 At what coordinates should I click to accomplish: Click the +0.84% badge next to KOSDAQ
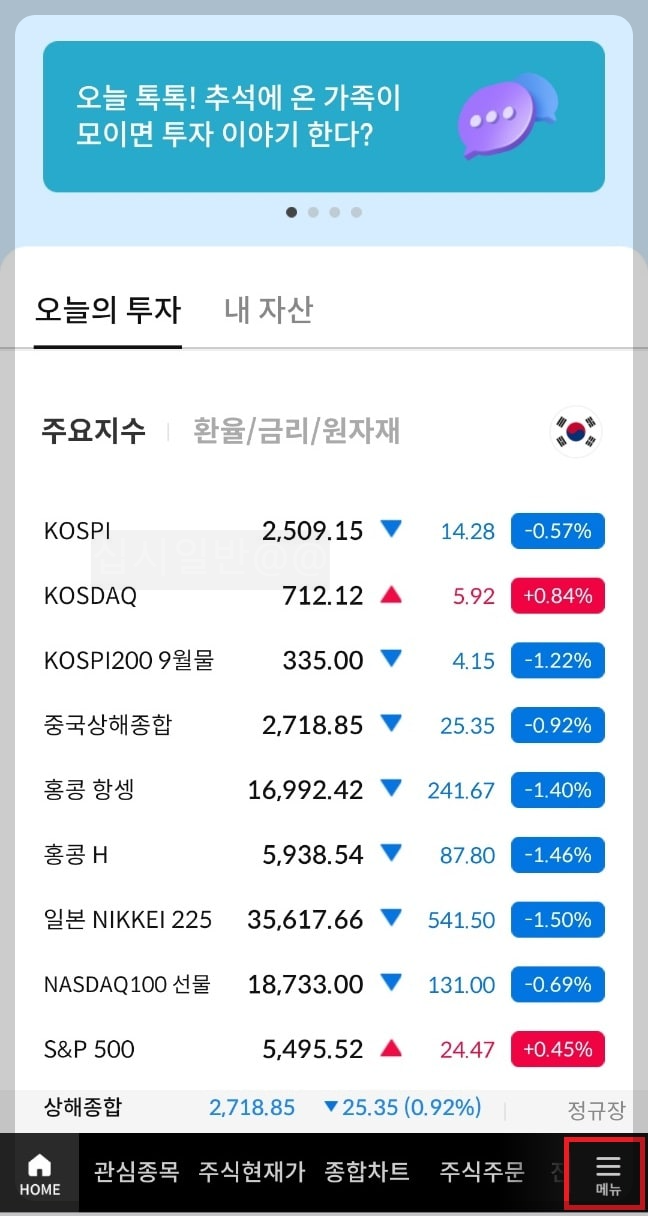click(557, 595)
